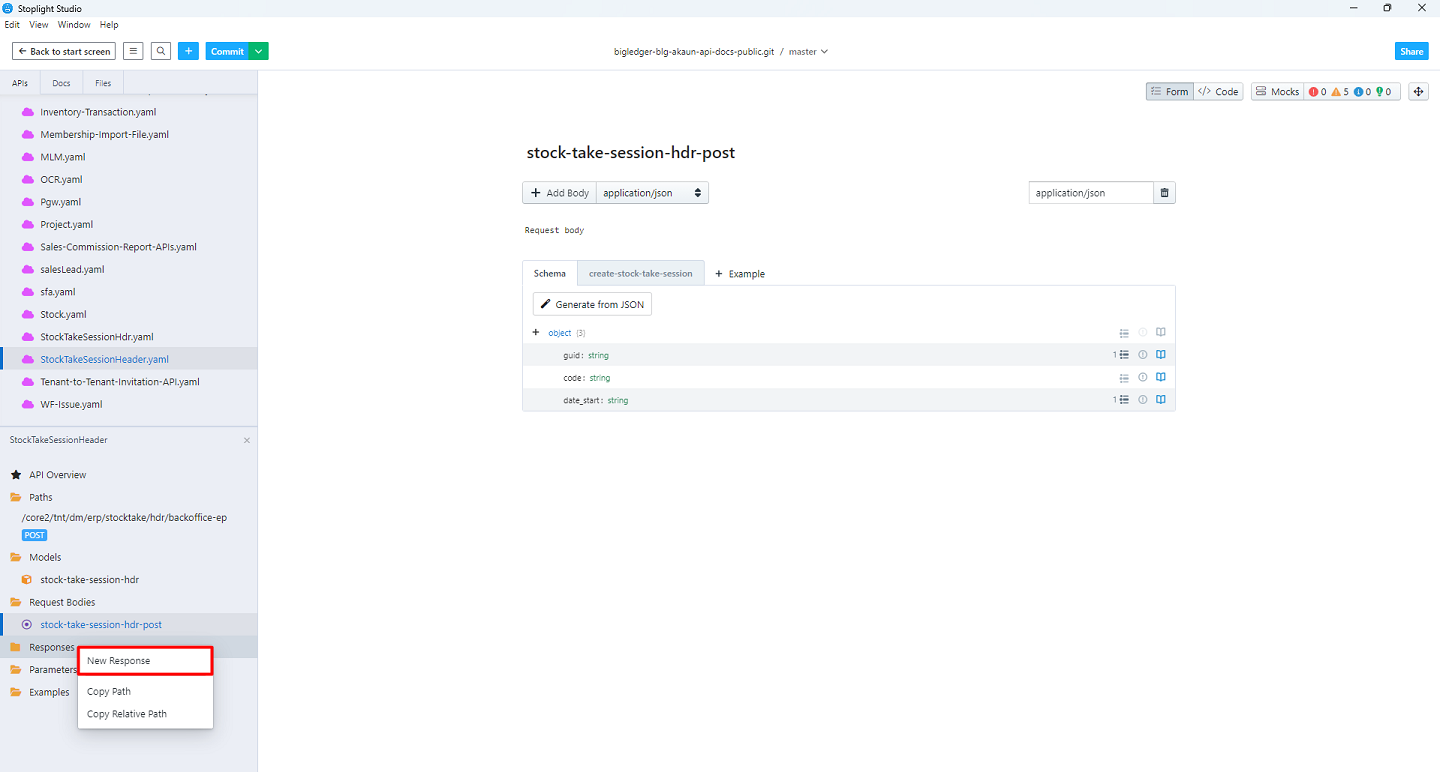Toggle required marker for object row

pos(1142,333)
